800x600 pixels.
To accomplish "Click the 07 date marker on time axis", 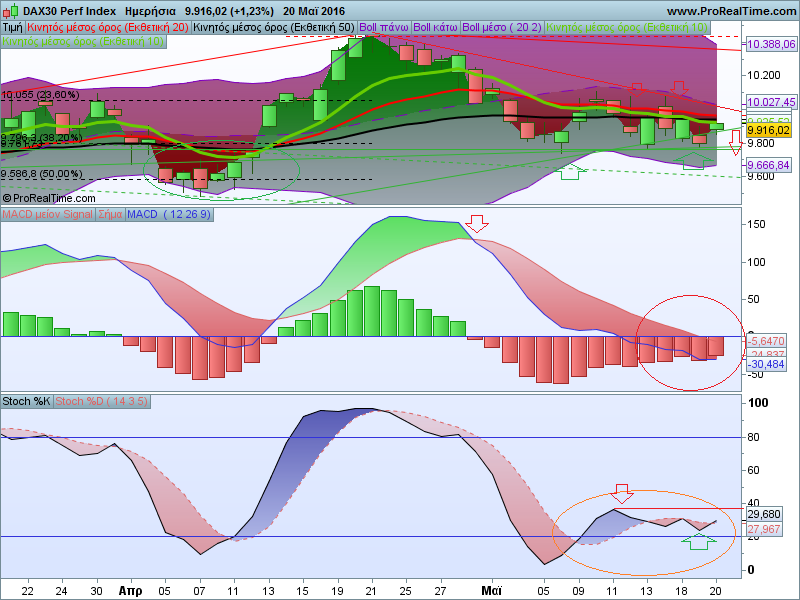I will (199, 591).
